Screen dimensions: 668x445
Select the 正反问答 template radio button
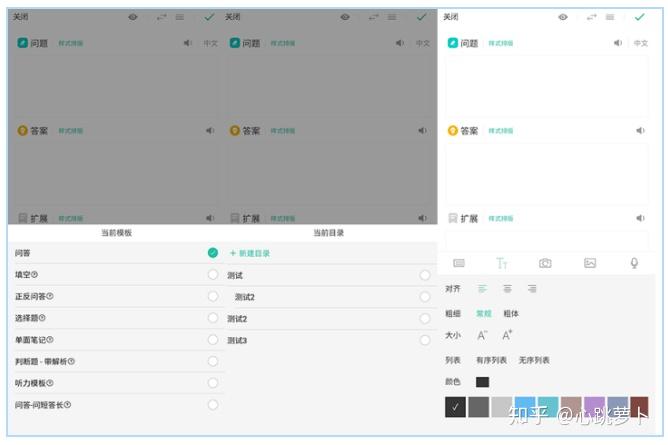tap(213, 296)
